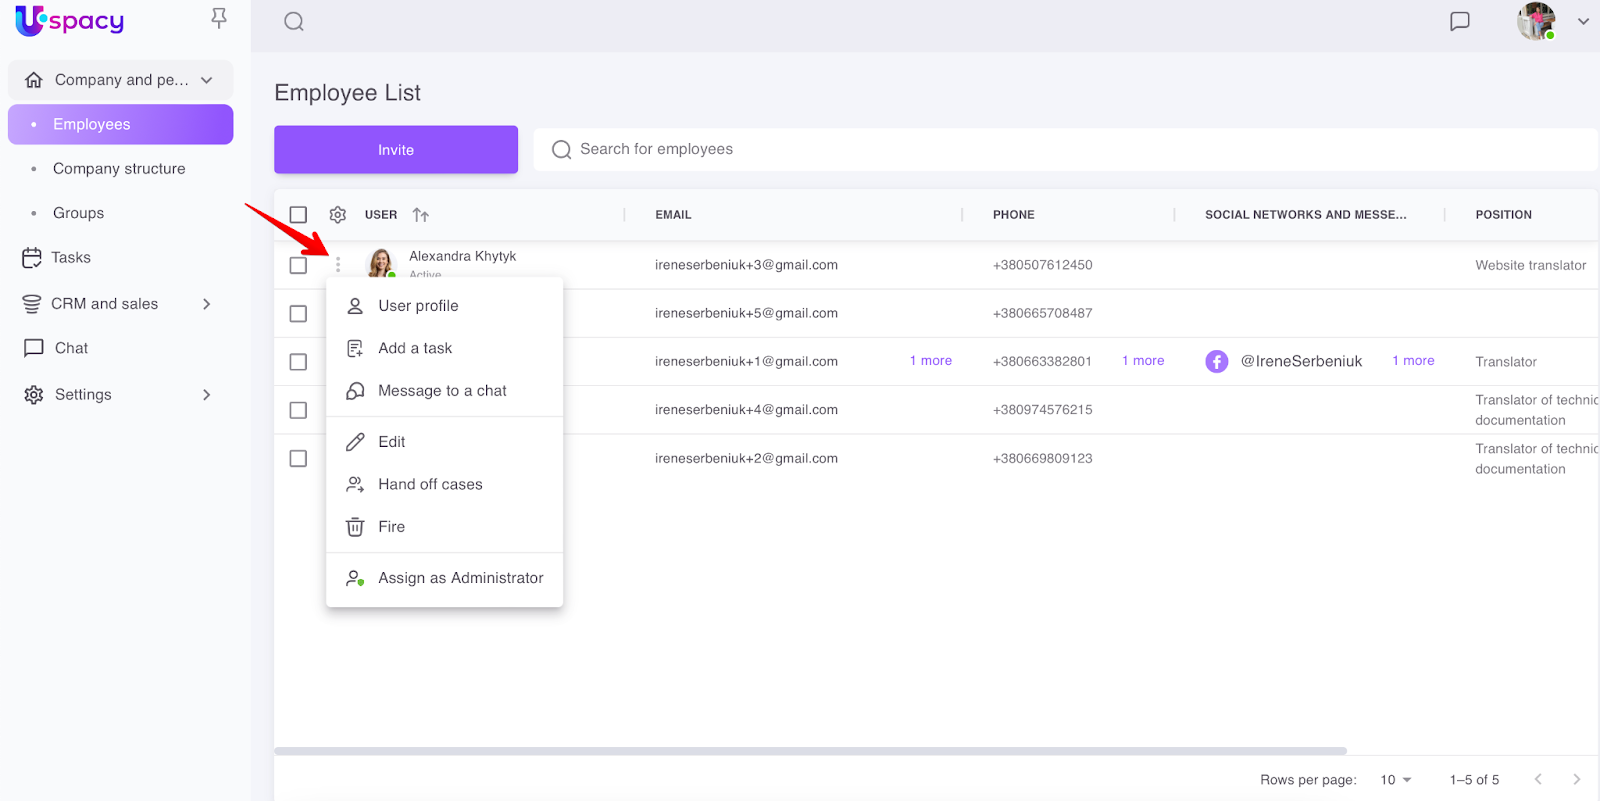
Task: Click the pin sidebar icon
Action: (219, 18)
